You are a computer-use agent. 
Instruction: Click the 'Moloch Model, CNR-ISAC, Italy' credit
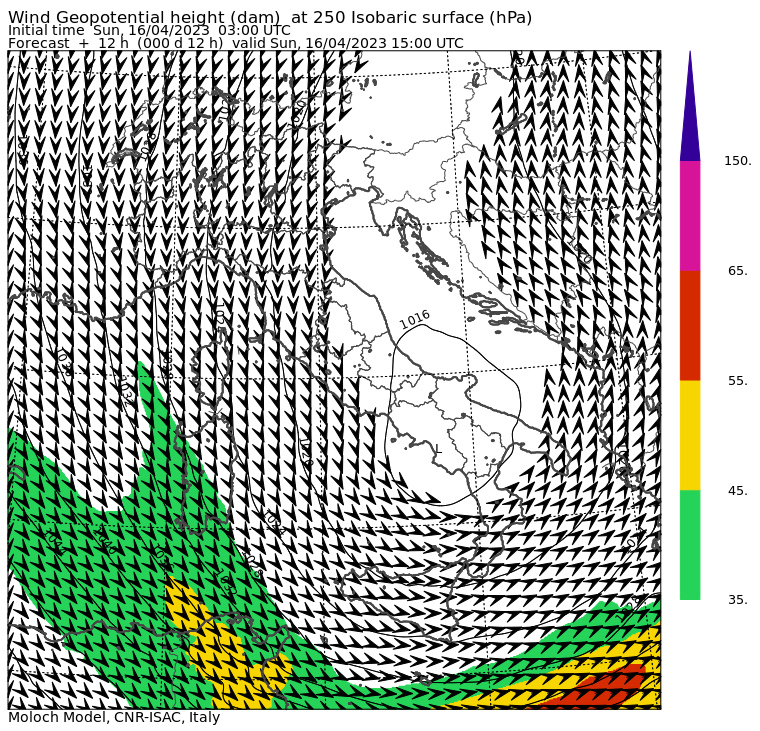click(114, 717)
